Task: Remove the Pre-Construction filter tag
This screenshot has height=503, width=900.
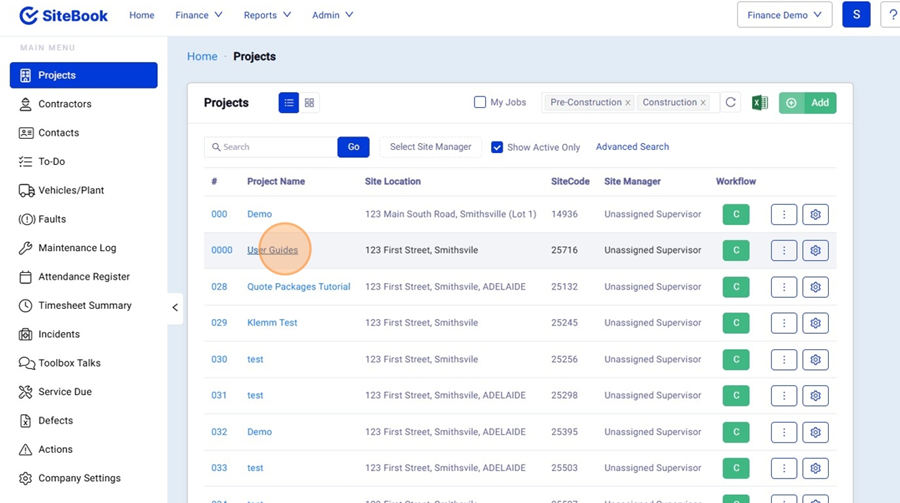Action: coord(628,103)
